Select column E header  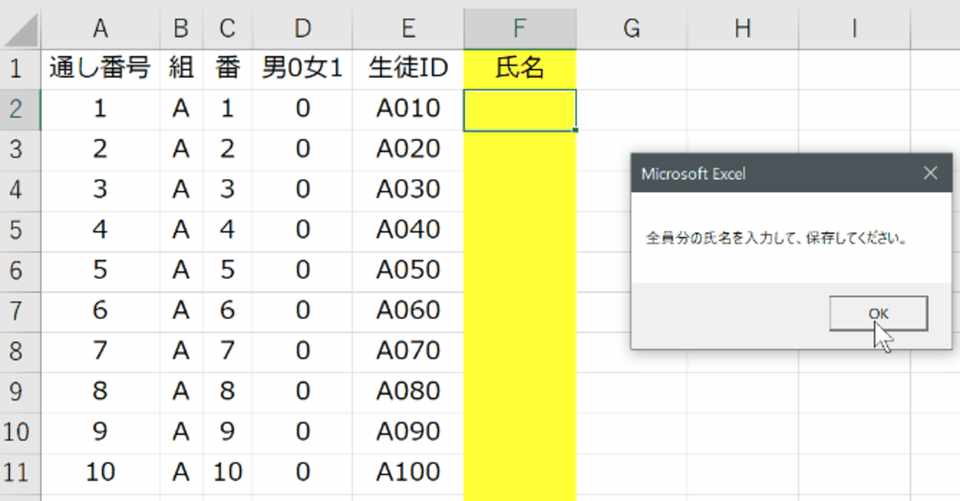click(x=408, y=29)
